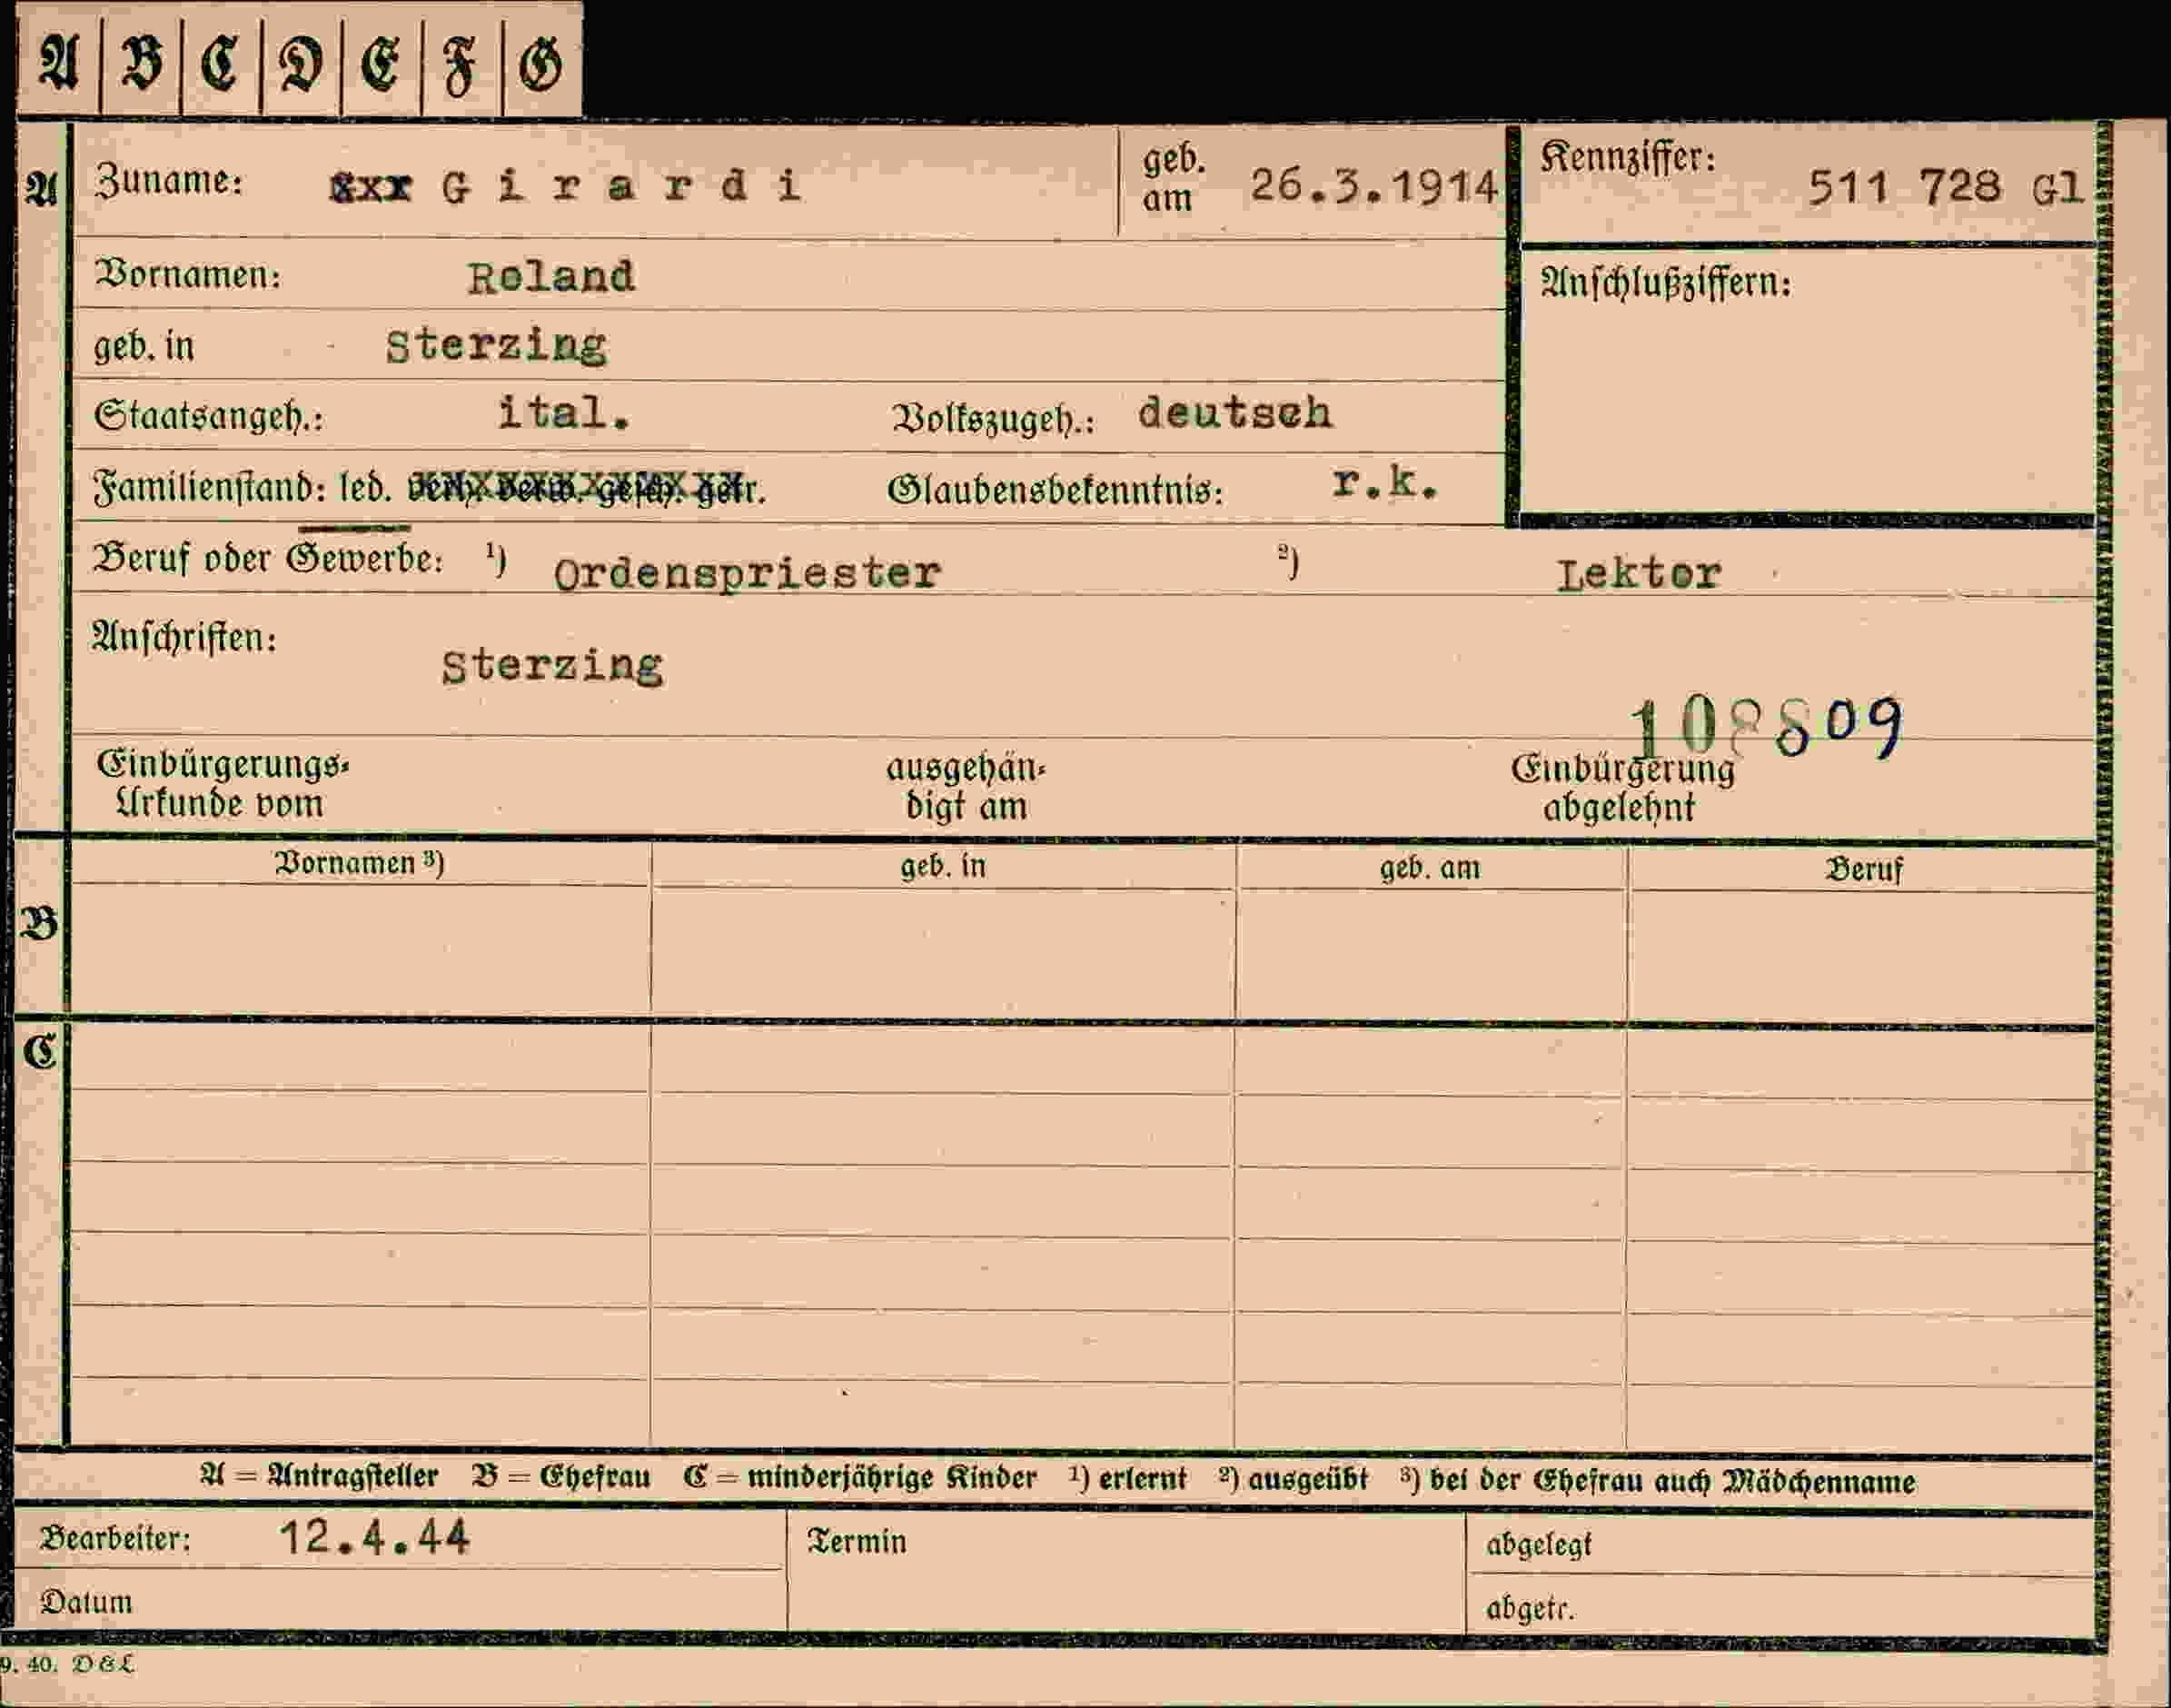
Task: Click the index tab letter C
Action: click(220, 65)
